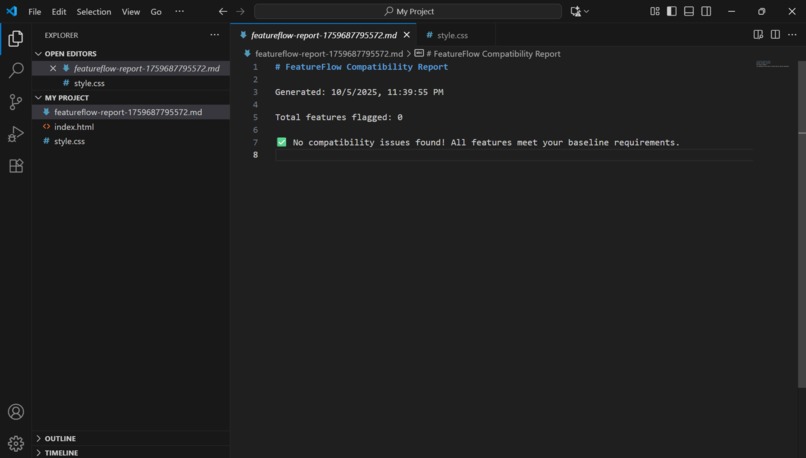Click breadcrumb FeatureFlow Compatibility Report heading
Viewport: 806px width, 458px height.
tap(493, 53)
